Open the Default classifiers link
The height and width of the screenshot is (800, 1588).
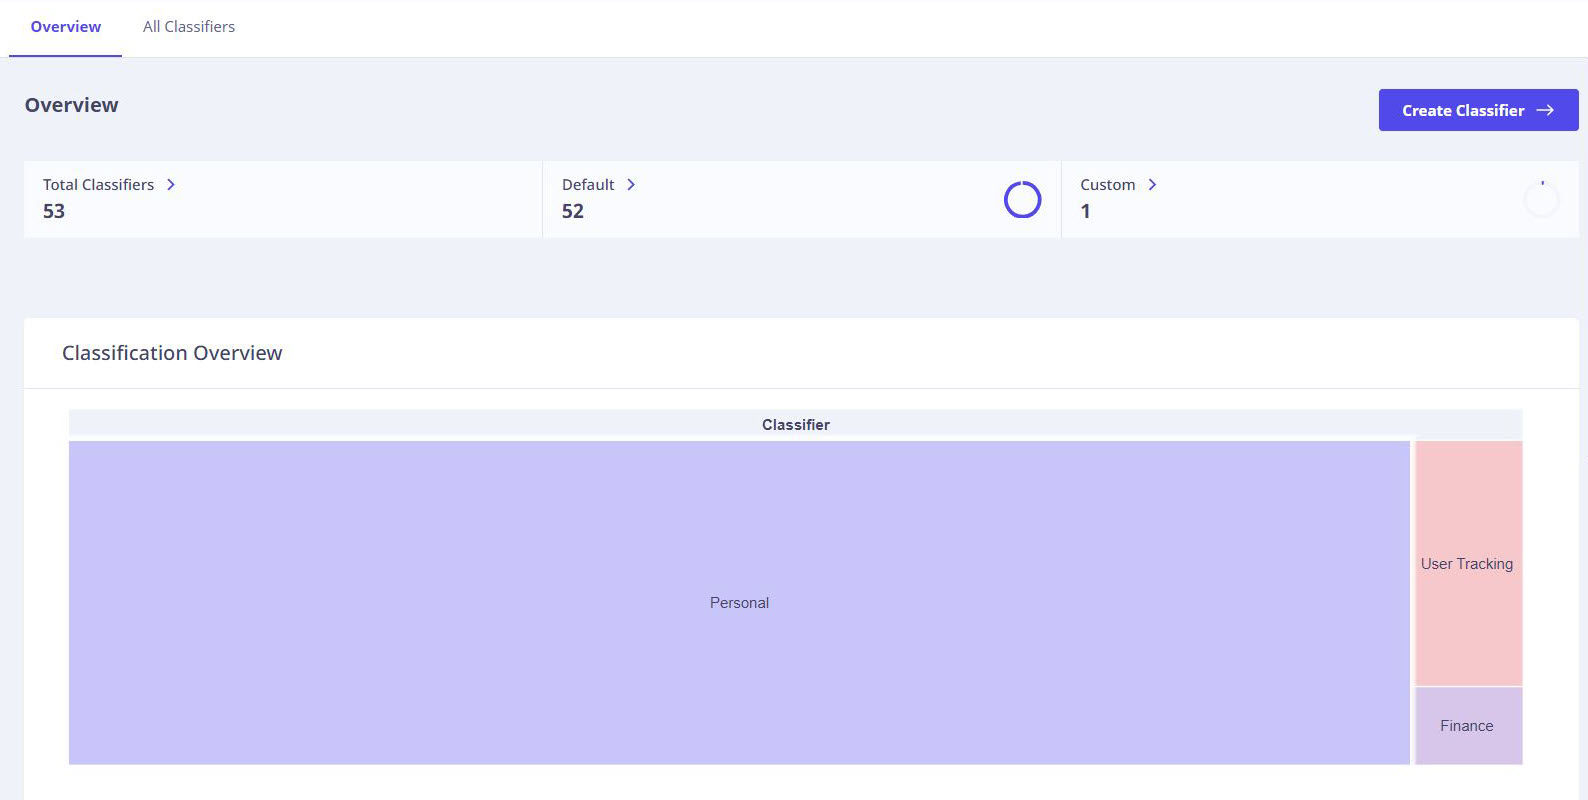click(588, 185)
